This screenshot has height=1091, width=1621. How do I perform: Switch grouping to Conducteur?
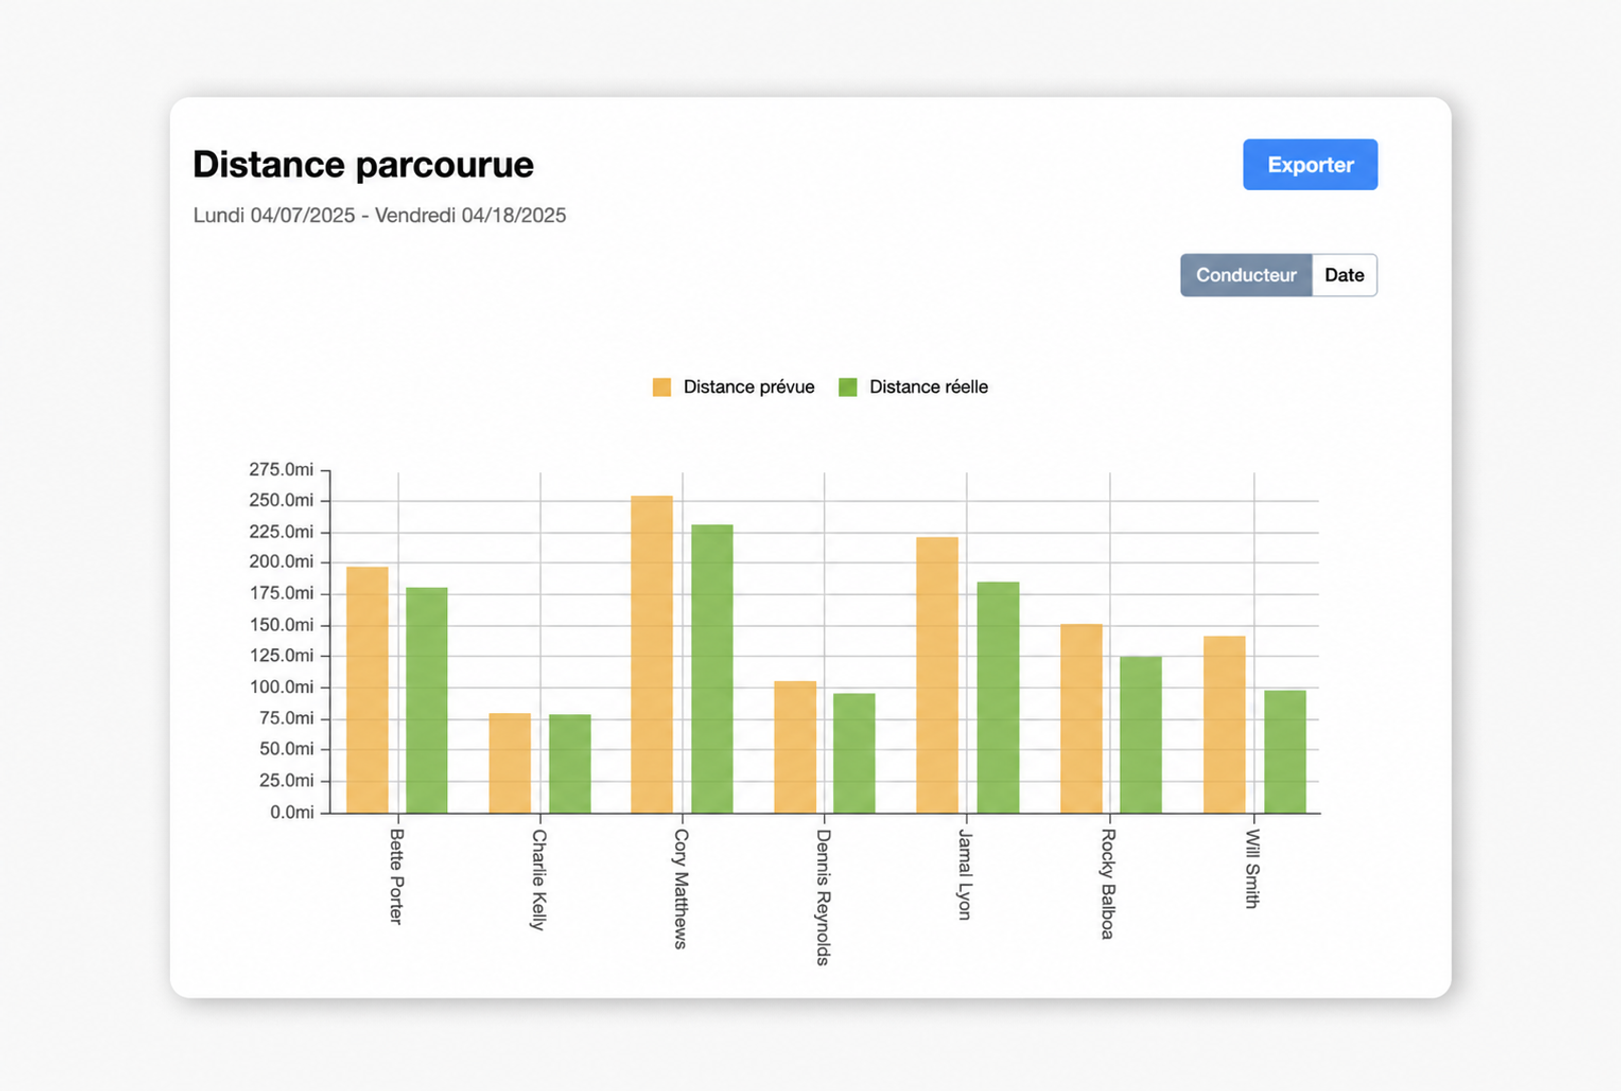pyautogui.click(x=1246, y=275)
